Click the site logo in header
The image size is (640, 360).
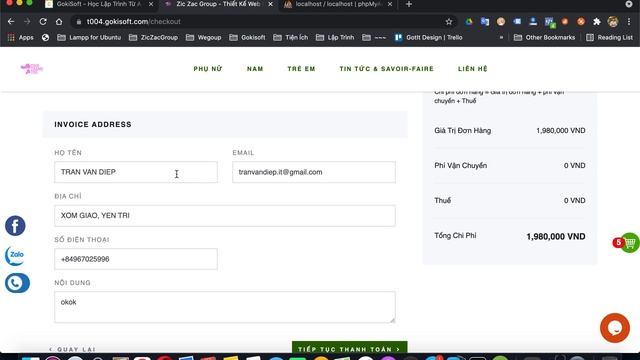tap(32, 69)
